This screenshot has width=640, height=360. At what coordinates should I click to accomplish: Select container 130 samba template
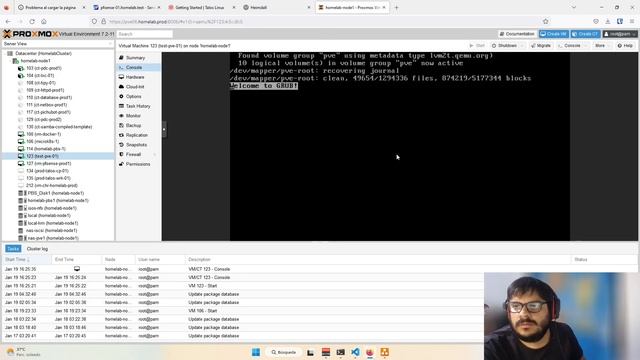(59, 127)
